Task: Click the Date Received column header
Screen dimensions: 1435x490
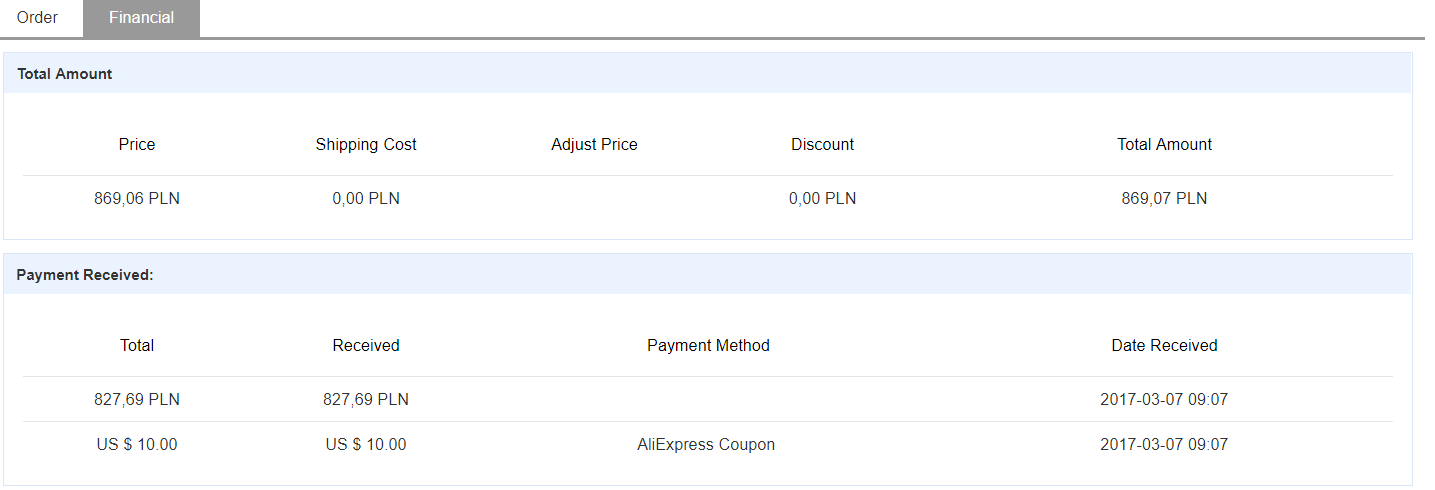Action: [x=1164, y=345]
